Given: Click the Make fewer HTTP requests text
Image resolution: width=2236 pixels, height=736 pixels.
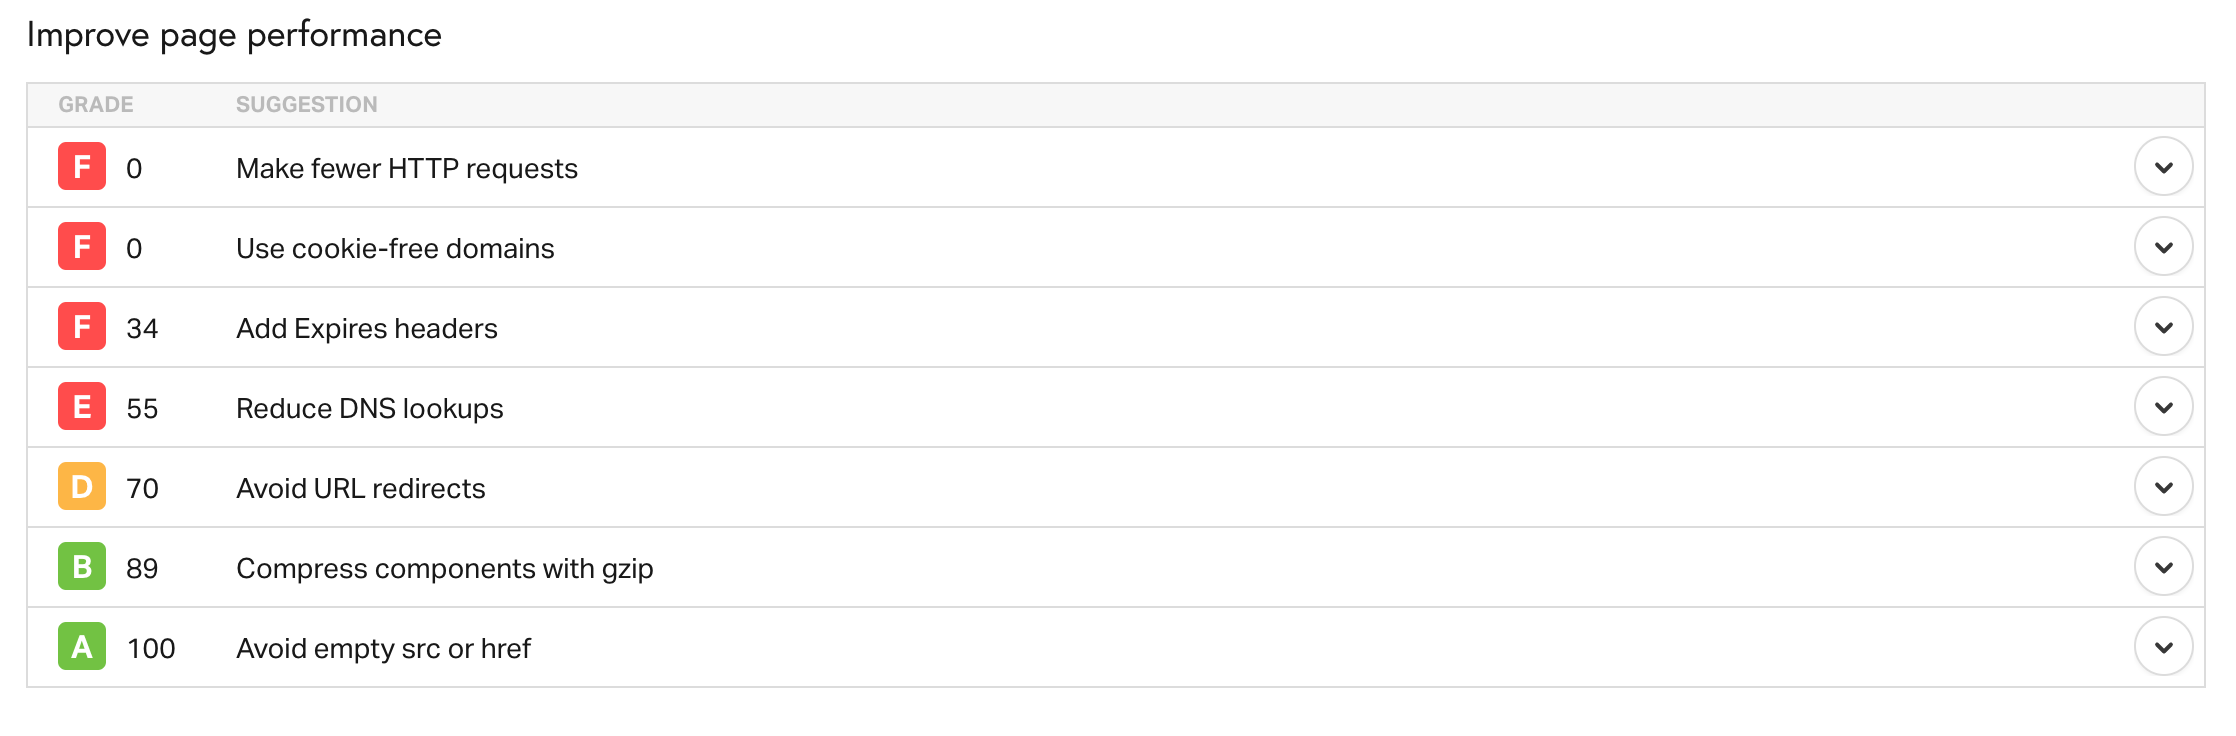Looking at the screenshot, I should pos(407,168).
